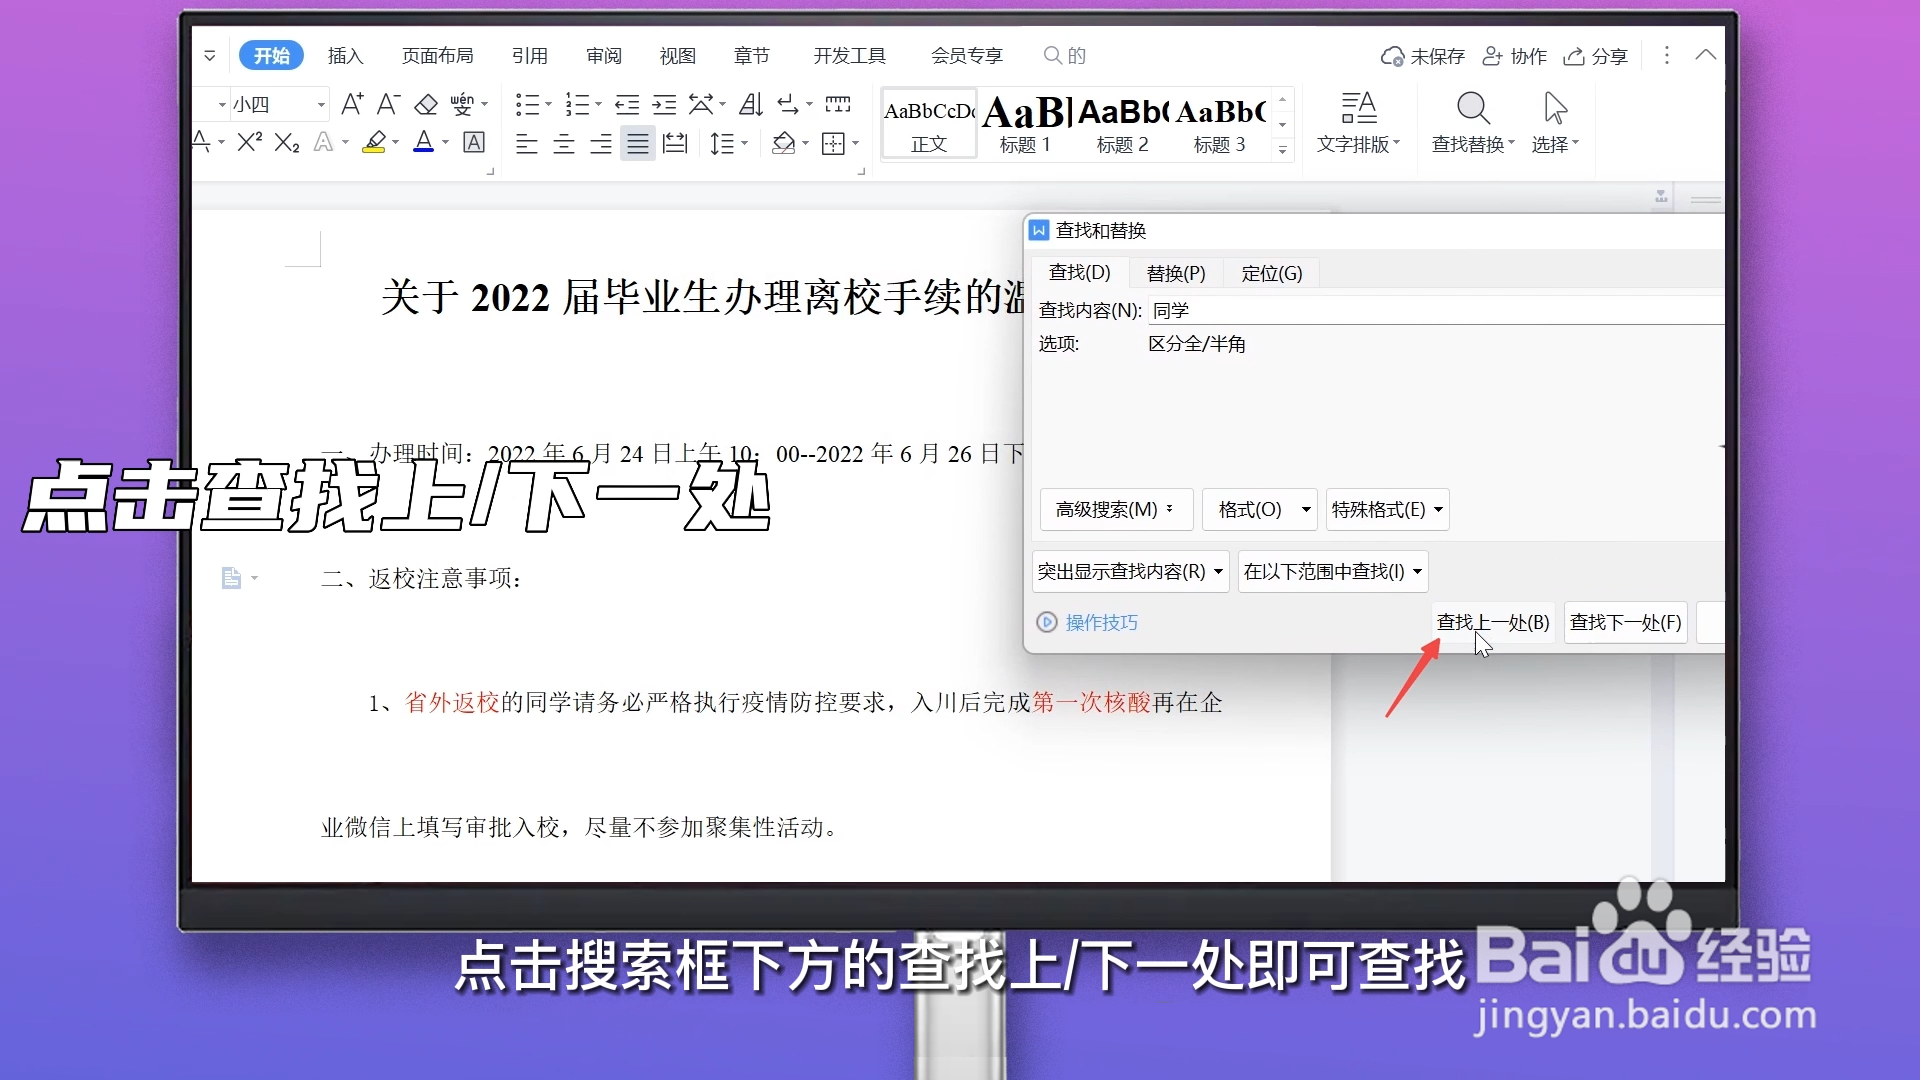This screenshot has height=1080, width=1920.
Task: Expand the borders dropdown arrow
Action: (x=855, y=144)
